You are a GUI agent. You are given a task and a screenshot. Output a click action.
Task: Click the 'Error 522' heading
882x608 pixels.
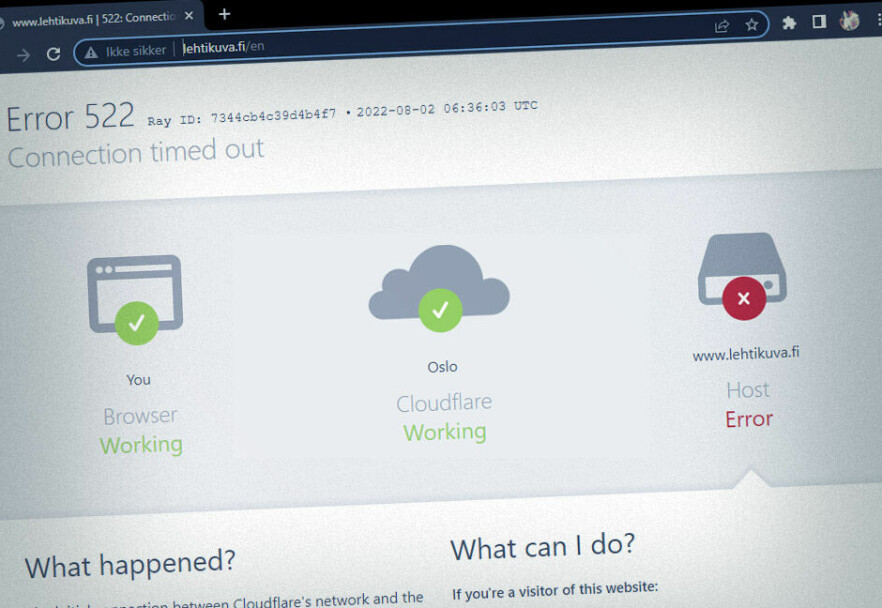pyautogui.click(x=70, y=117)
